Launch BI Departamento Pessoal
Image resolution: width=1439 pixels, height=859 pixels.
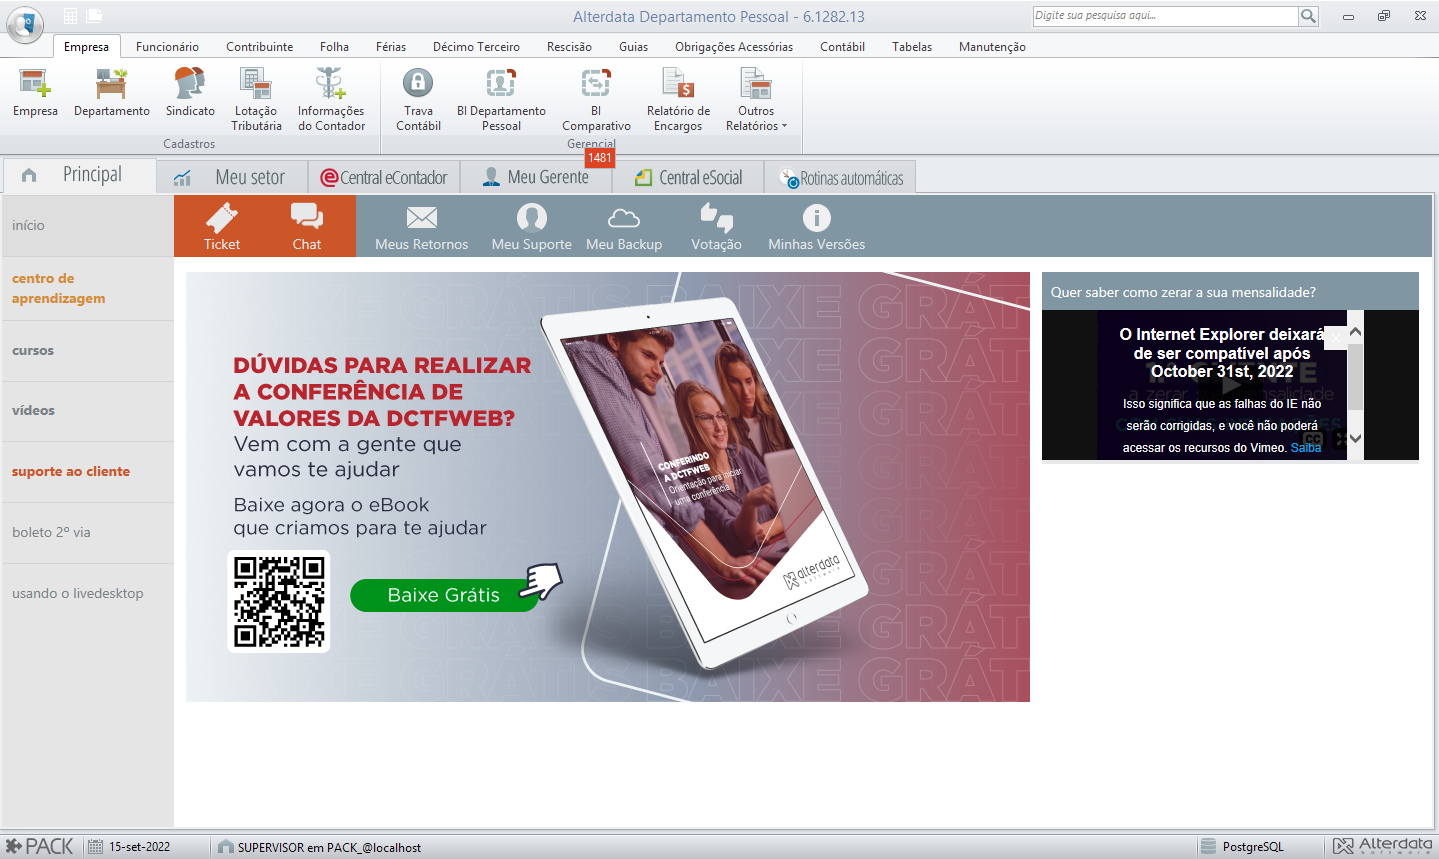[x=501, y=82]
